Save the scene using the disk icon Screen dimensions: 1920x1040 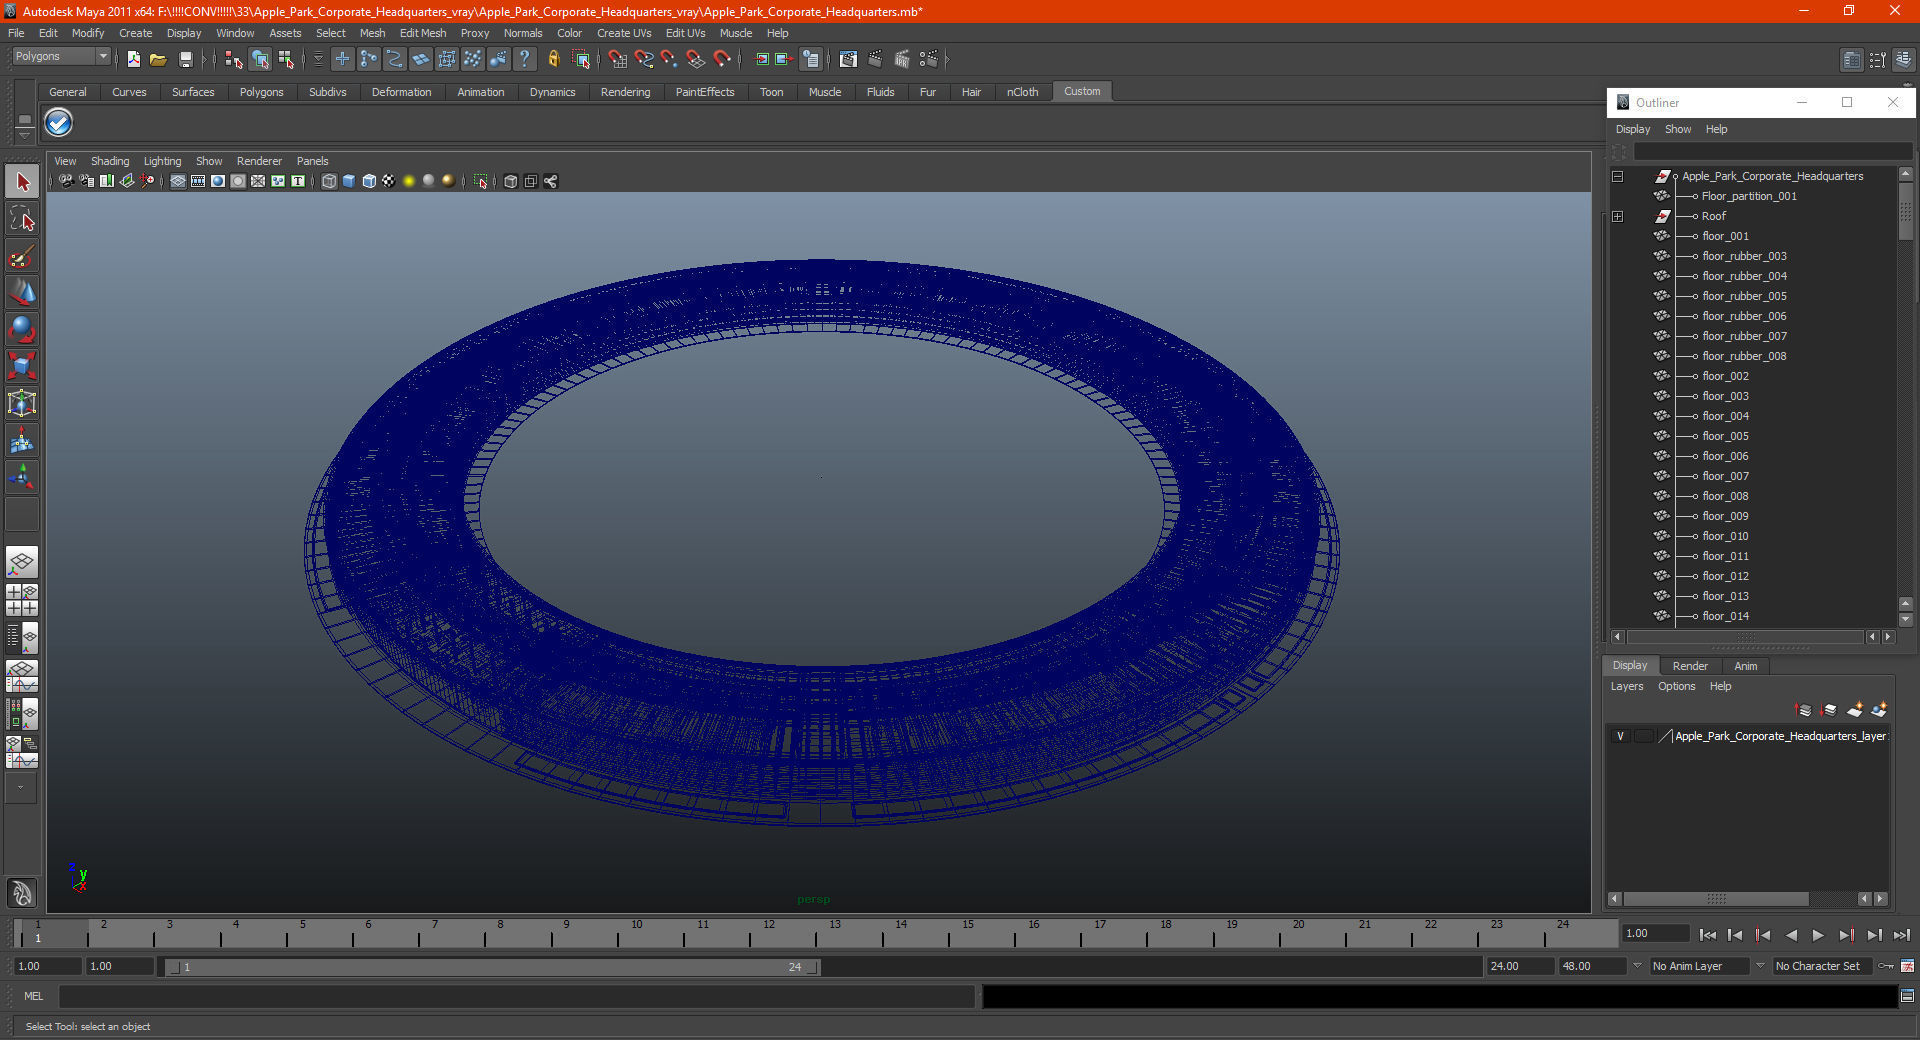click(x=185, y=59)
